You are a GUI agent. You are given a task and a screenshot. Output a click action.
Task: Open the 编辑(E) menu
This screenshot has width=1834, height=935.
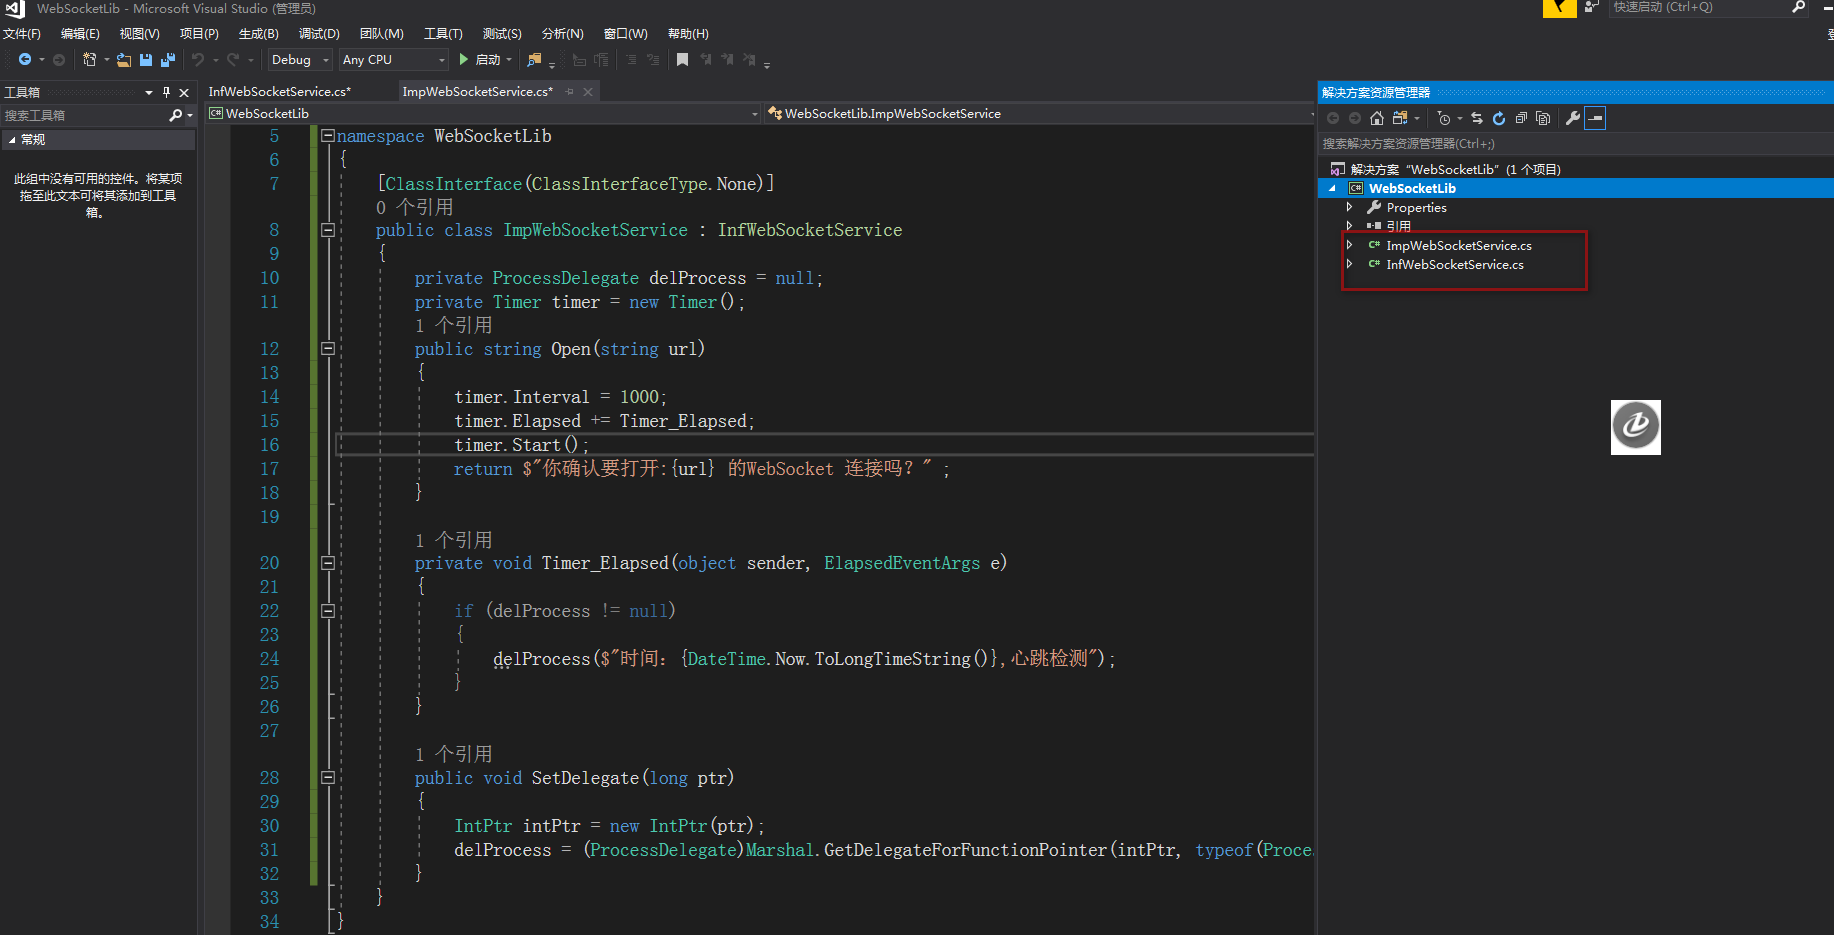80,34
